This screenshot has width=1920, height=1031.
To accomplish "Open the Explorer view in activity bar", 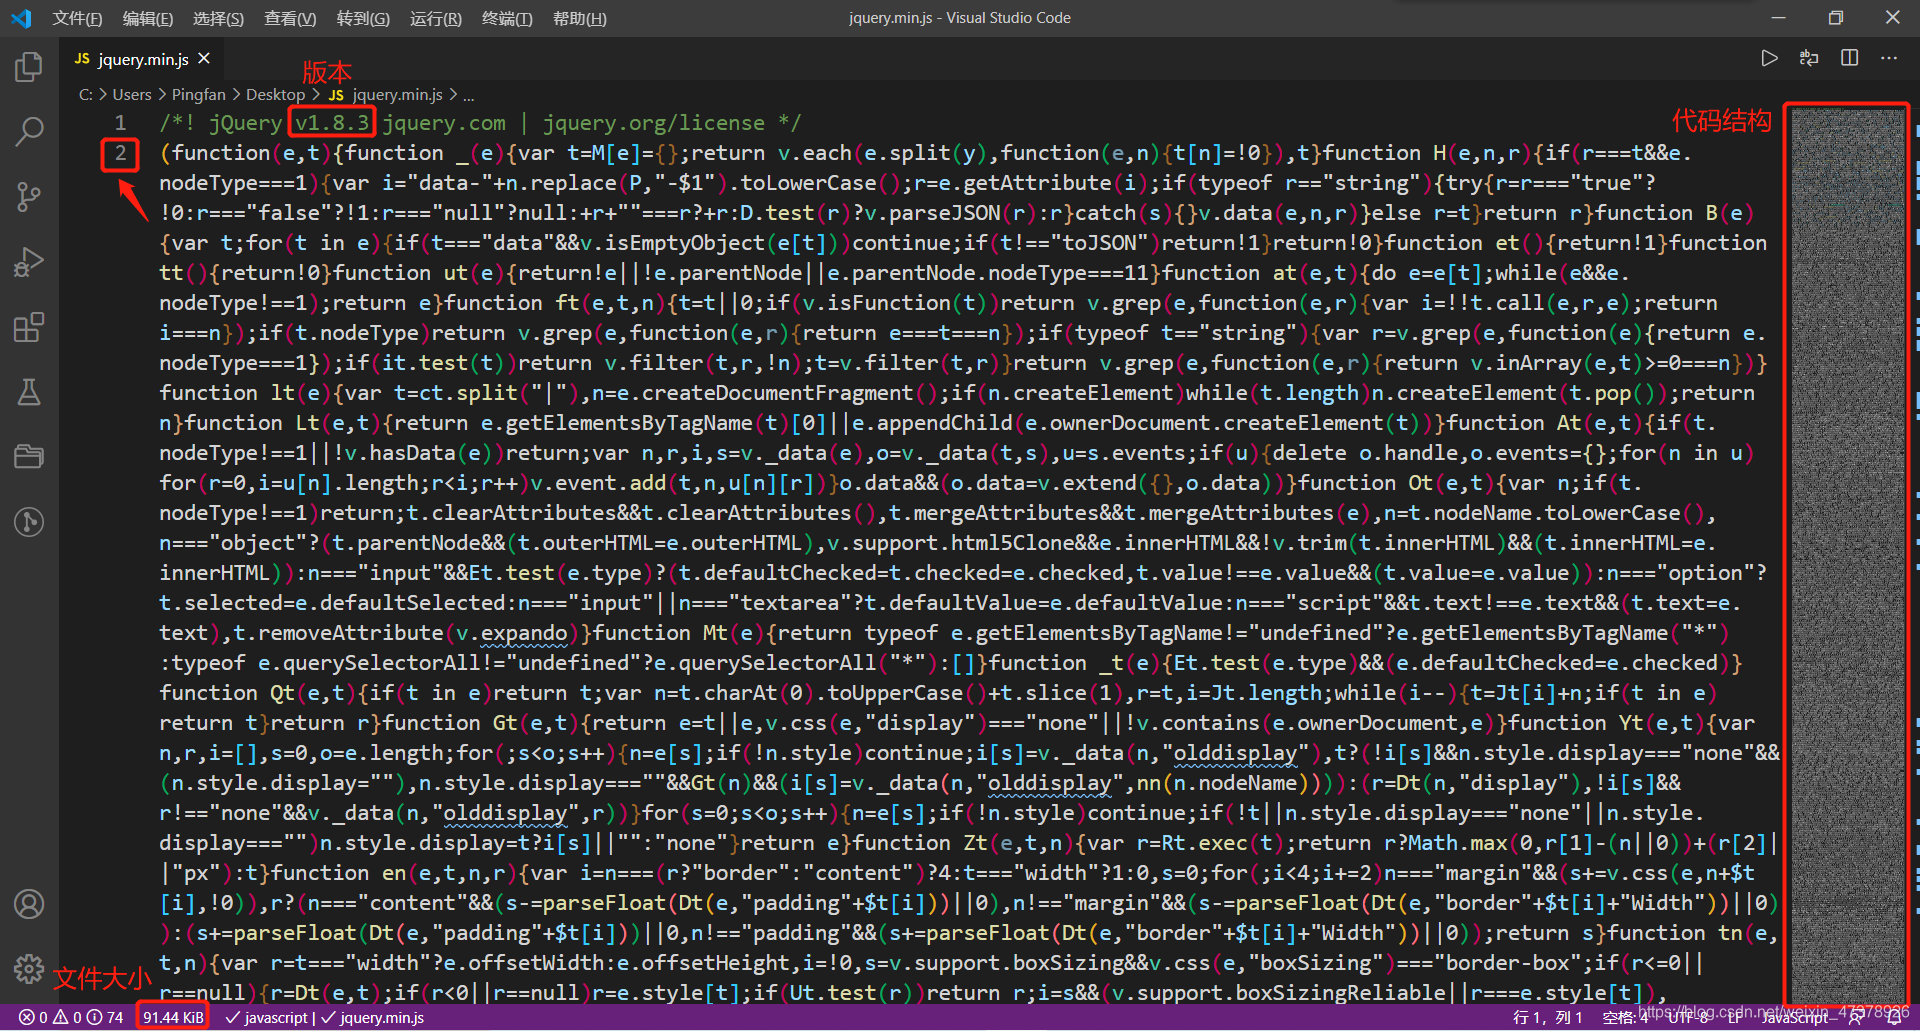I will coord(29,67).
